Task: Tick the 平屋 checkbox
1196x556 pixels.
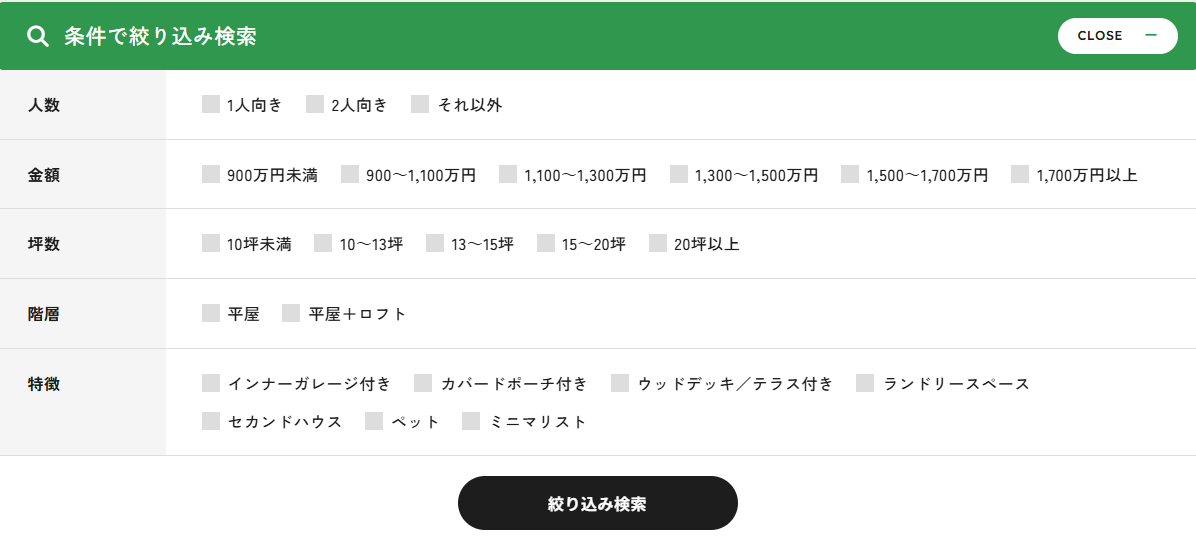Action: point(211,313)
